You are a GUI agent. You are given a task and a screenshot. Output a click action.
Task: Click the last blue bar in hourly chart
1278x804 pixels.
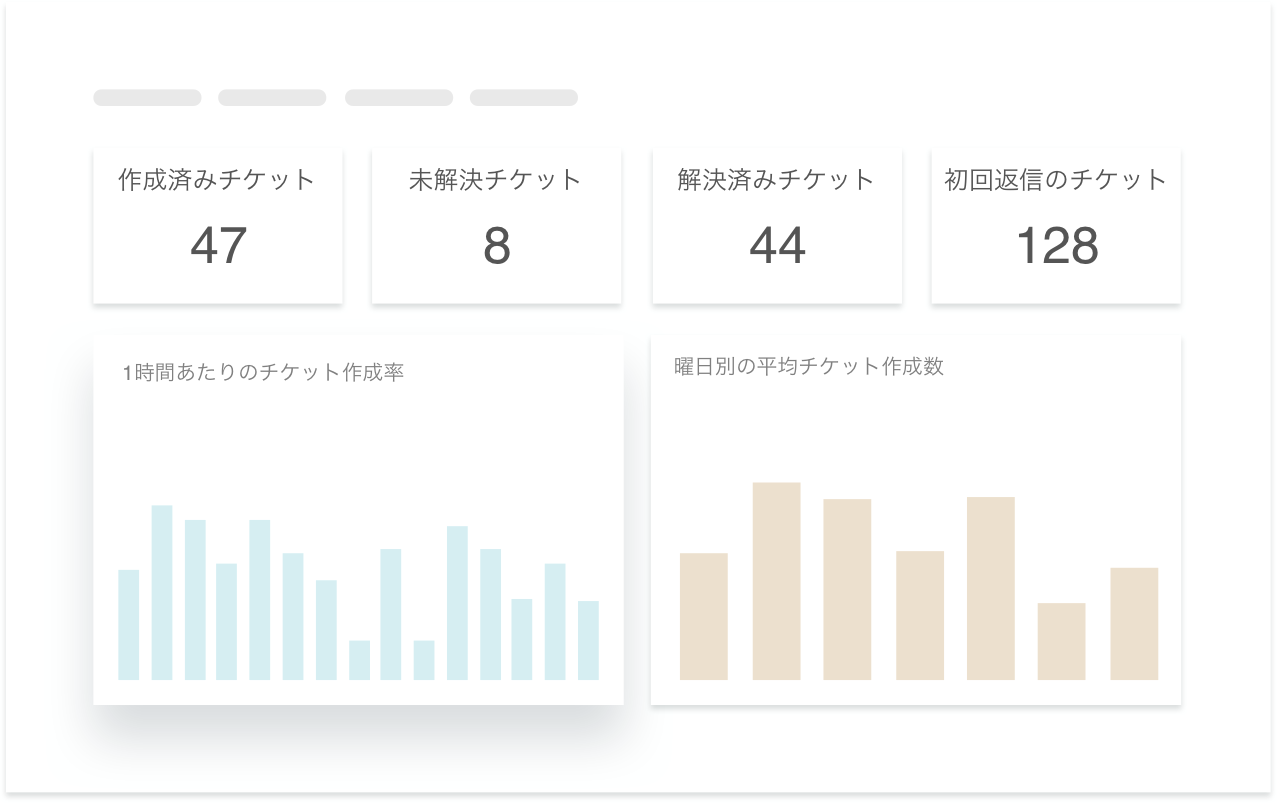(588, 640)
